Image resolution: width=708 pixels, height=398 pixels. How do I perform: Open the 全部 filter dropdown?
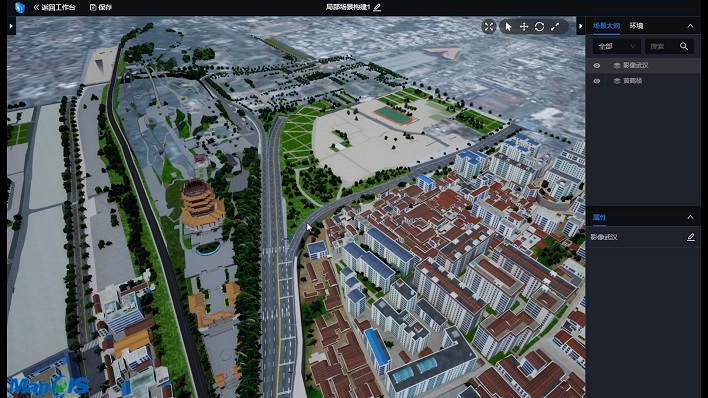616,46
